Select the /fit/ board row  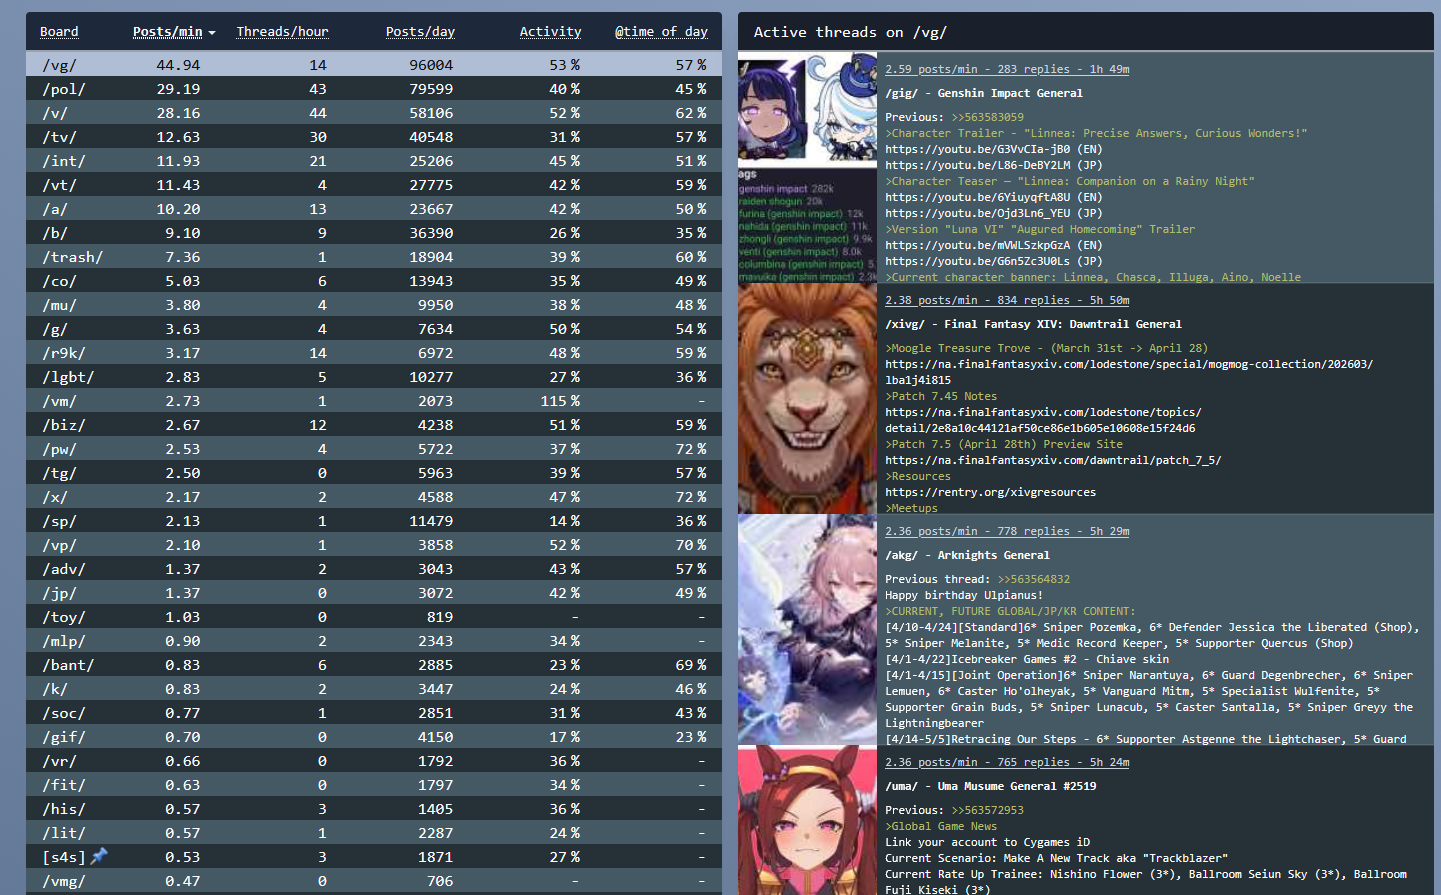click(374, 784)
